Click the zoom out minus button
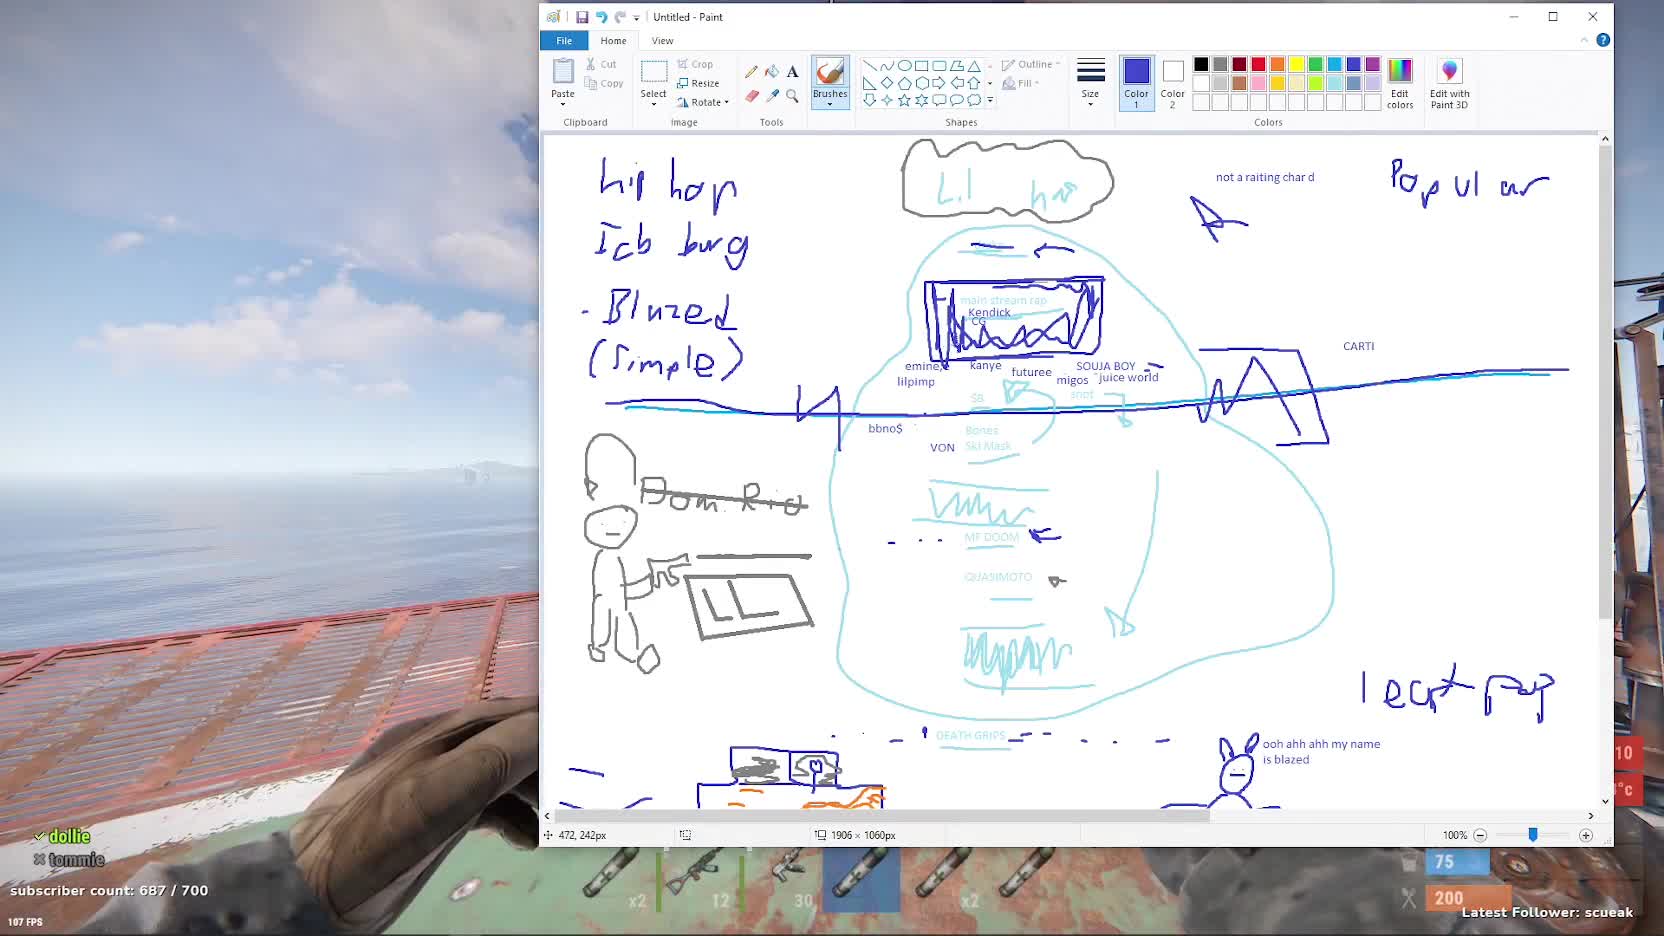The image size is (1664, 936). coord(1480,835)
